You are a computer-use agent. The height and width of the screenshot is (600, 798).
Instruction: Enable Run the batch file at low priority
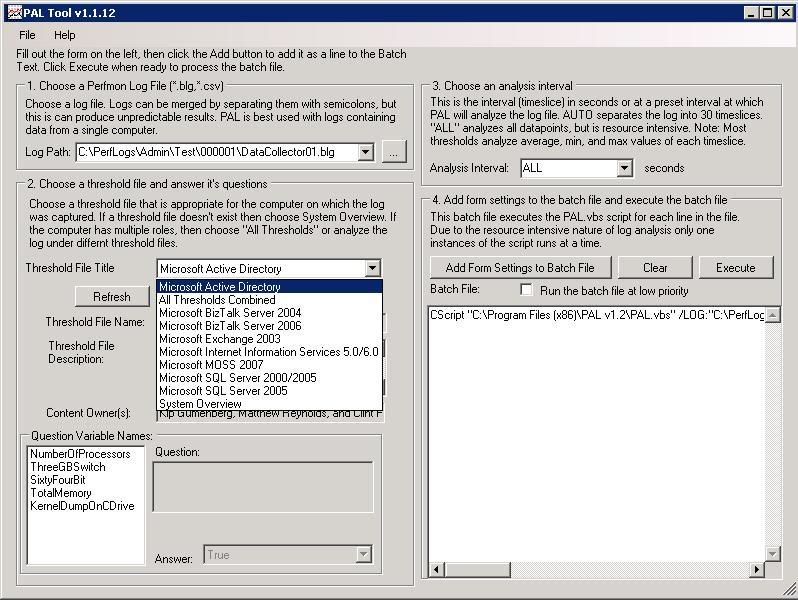click(526, 290)
